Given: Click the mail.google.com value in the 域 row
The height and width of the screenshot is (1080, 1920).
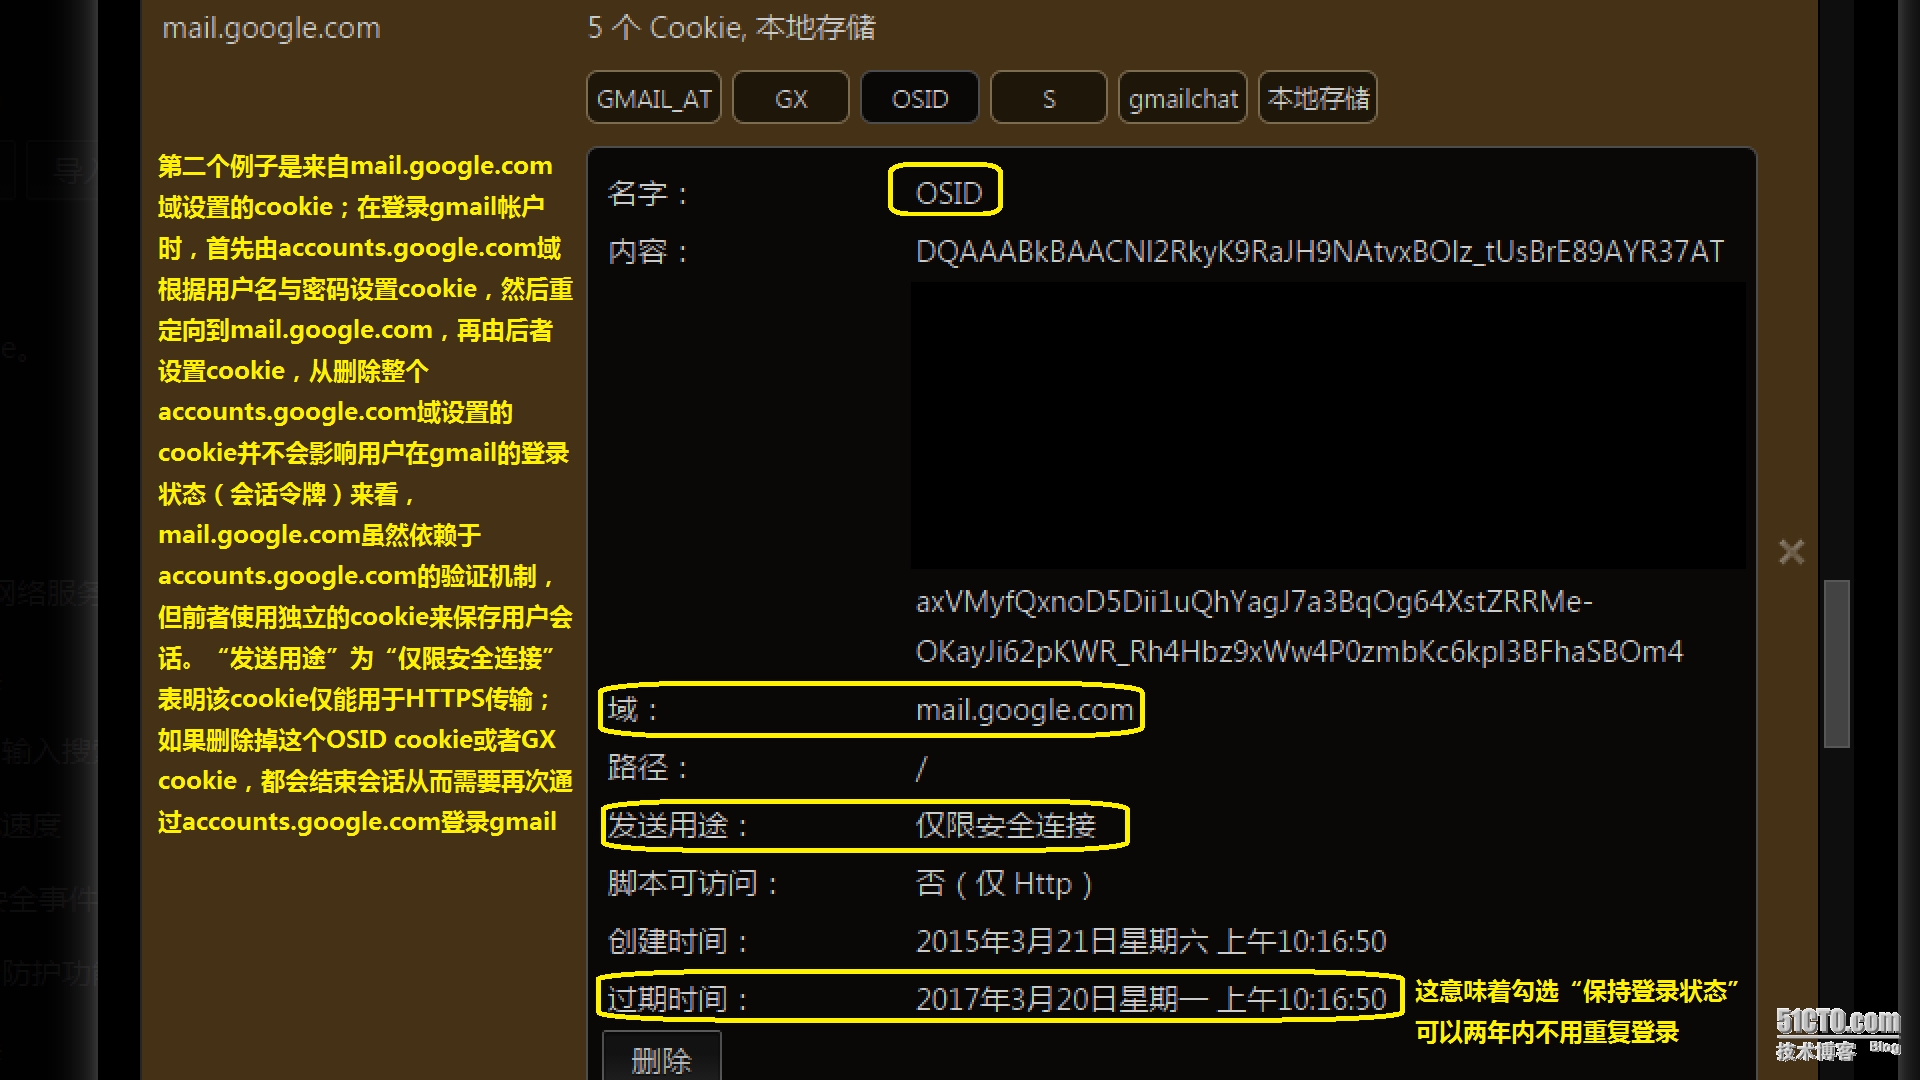Looking at the screenshot, I should 1024,710.
